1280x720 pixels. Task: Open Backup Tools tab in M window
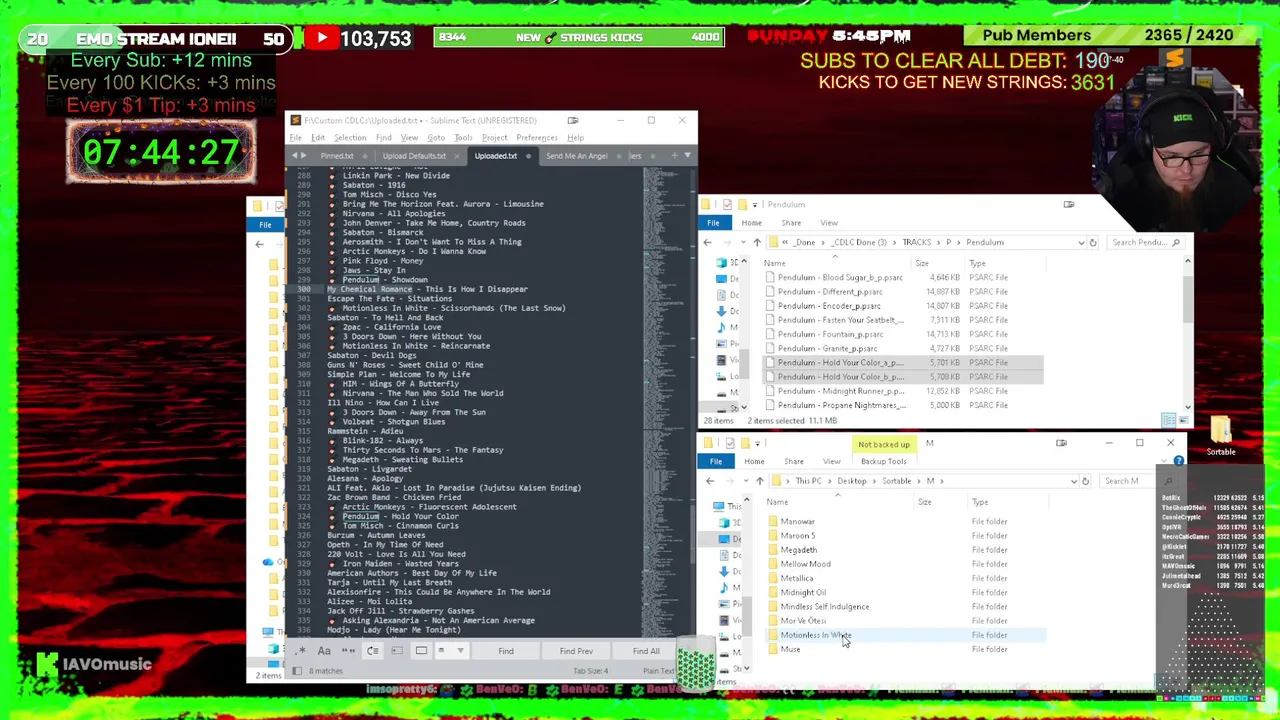tap(883, 461)
